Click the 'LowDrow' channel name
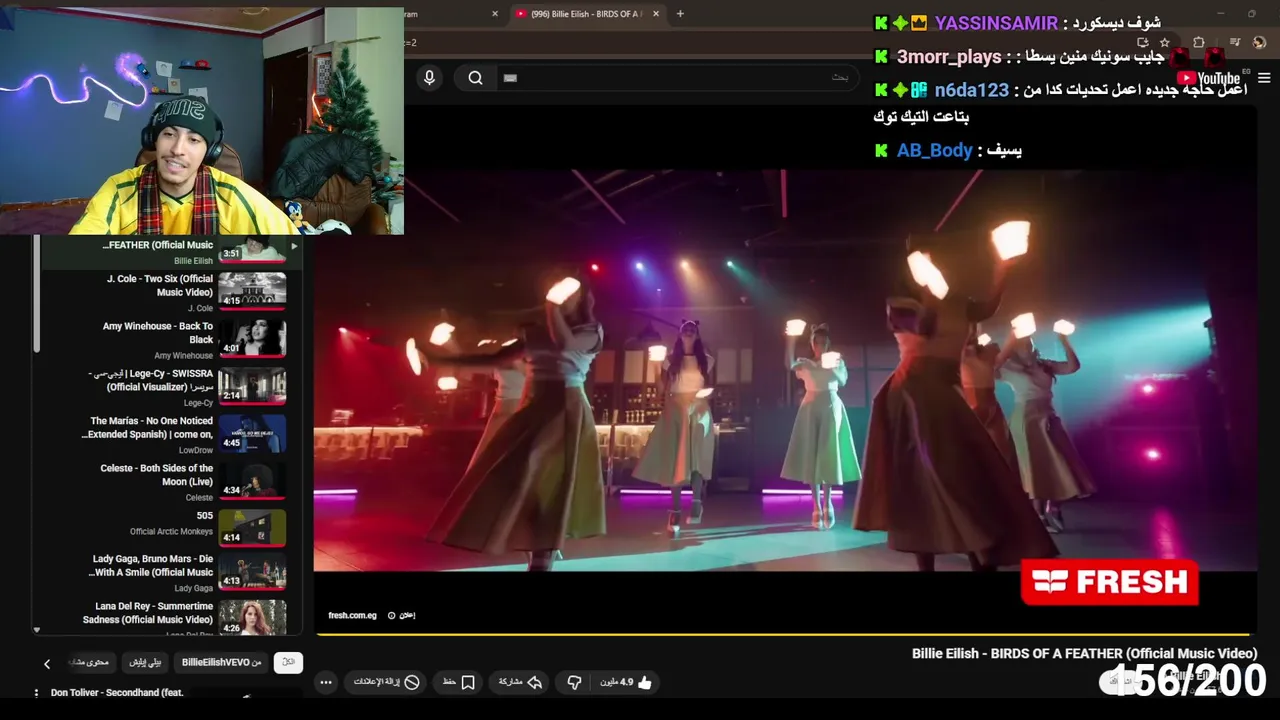Viewport: 1280px width, 720px height. click(x=196, y=450)
